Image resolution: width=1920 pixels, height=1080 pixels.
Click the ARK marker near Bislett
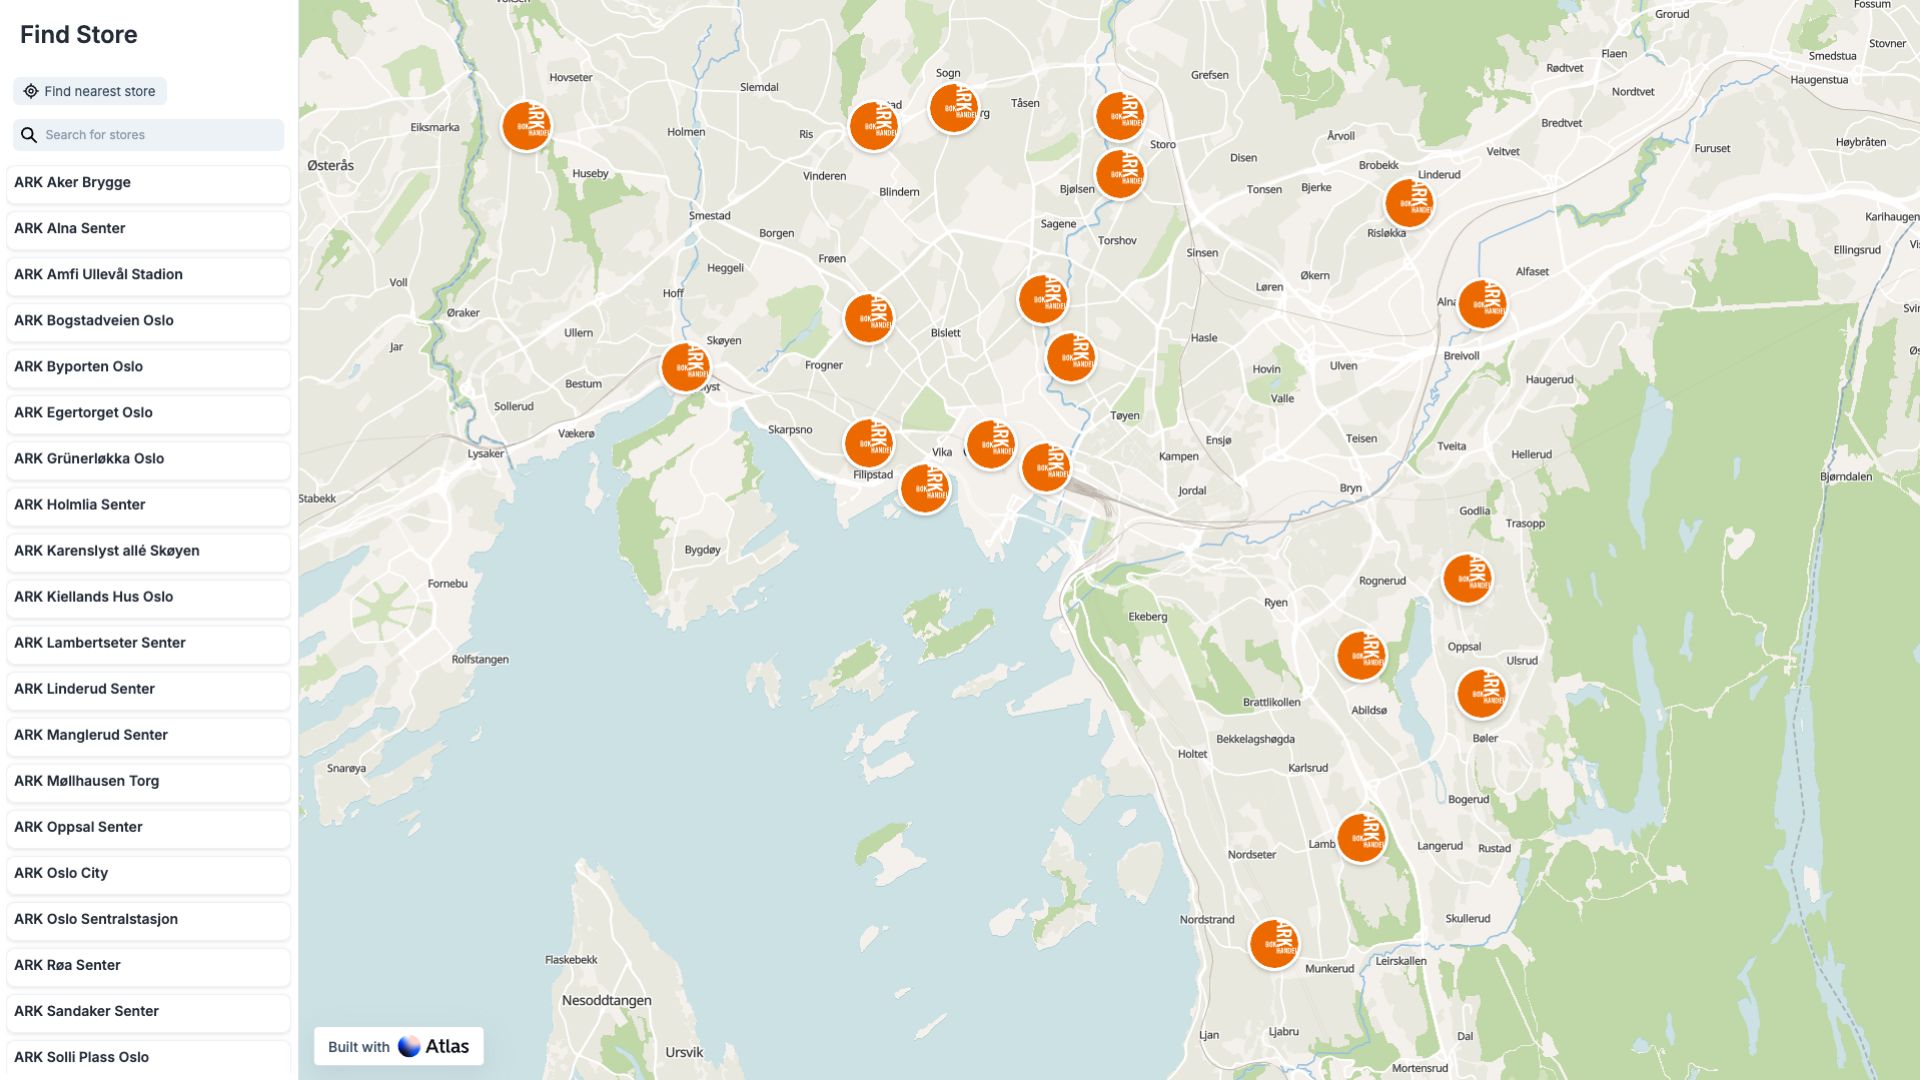(869, 318)
